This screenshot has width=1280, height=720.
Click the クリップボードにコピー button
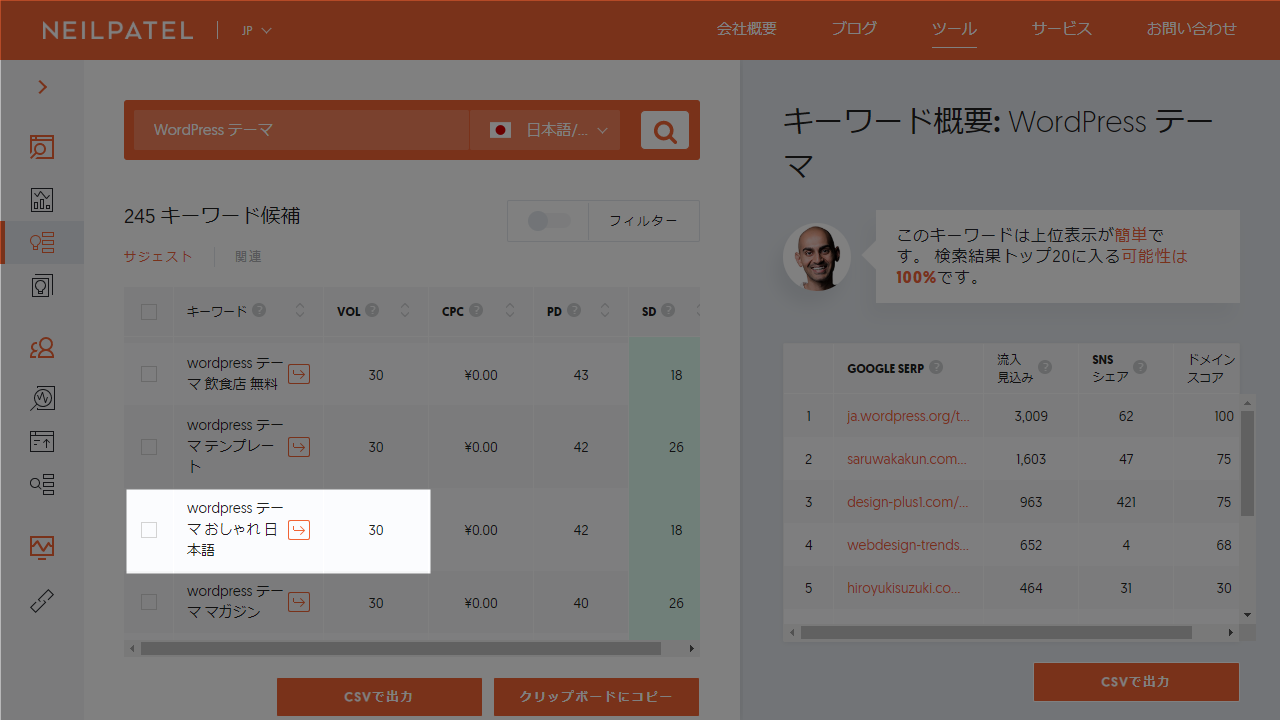point(596,697)
